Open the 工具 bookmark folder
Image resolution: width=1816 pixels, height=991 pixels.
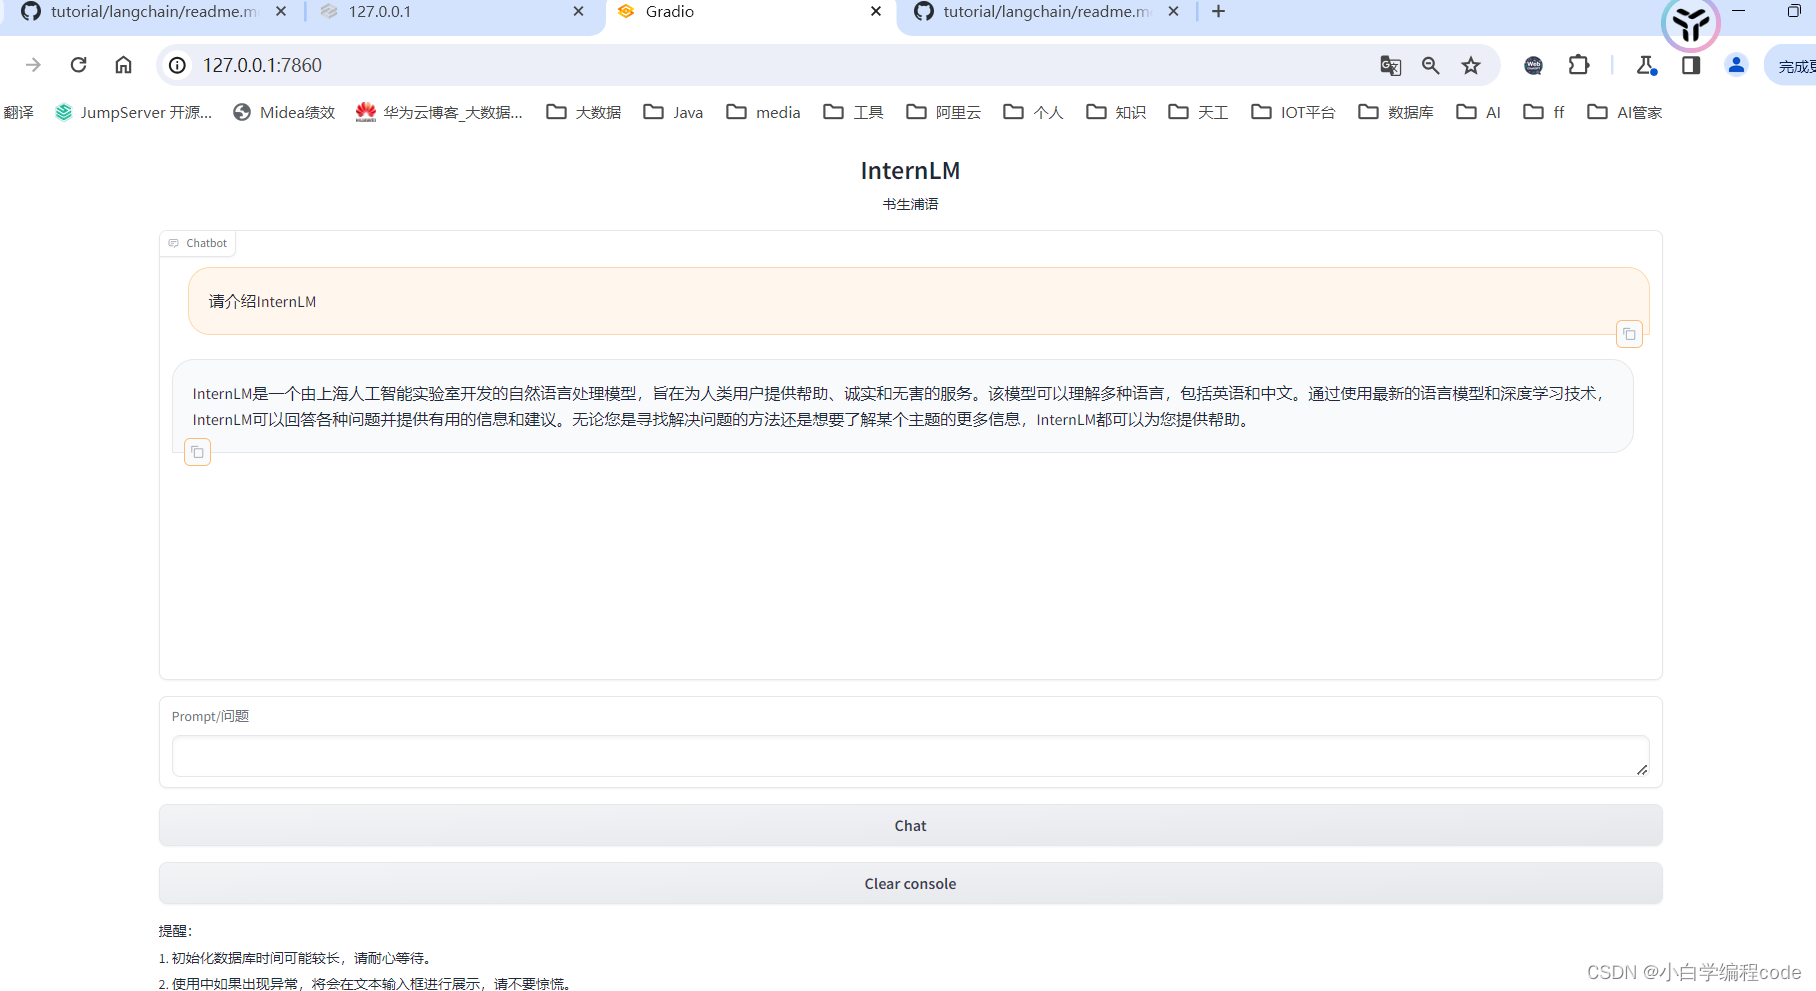point(854,112)
